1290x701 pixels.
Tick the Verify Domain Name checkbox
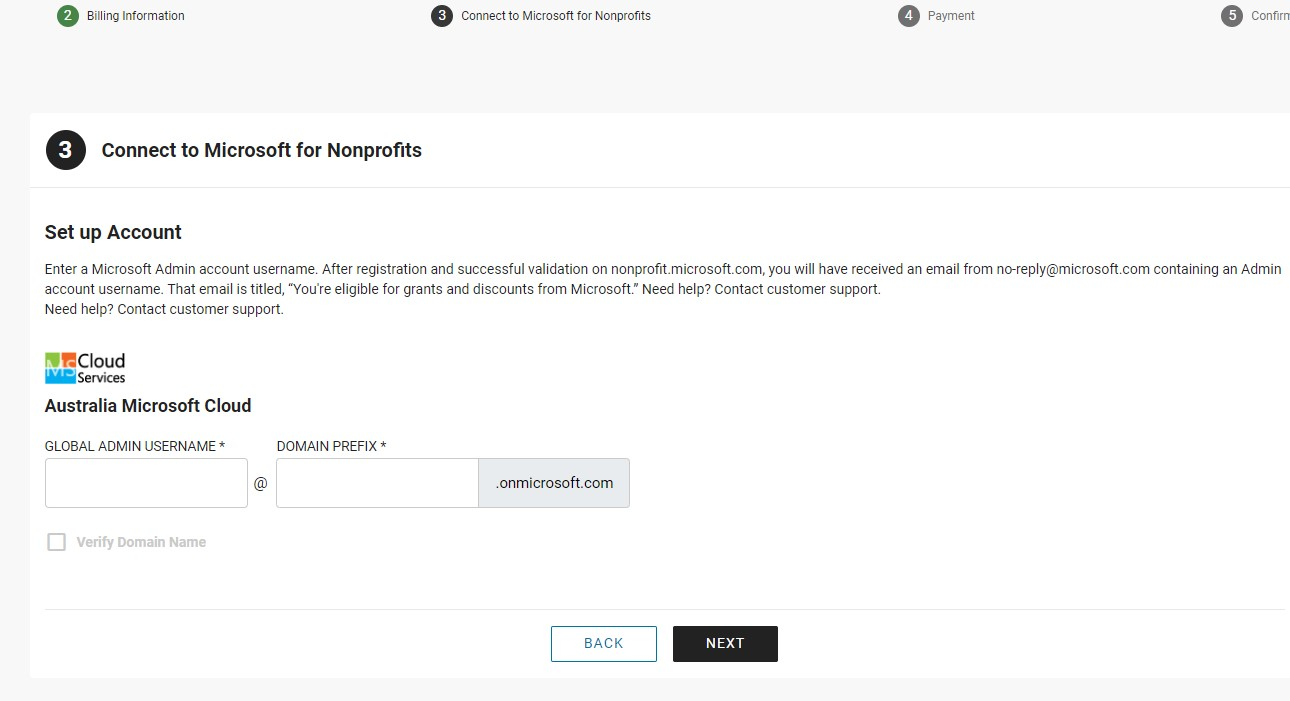point(57,542)
